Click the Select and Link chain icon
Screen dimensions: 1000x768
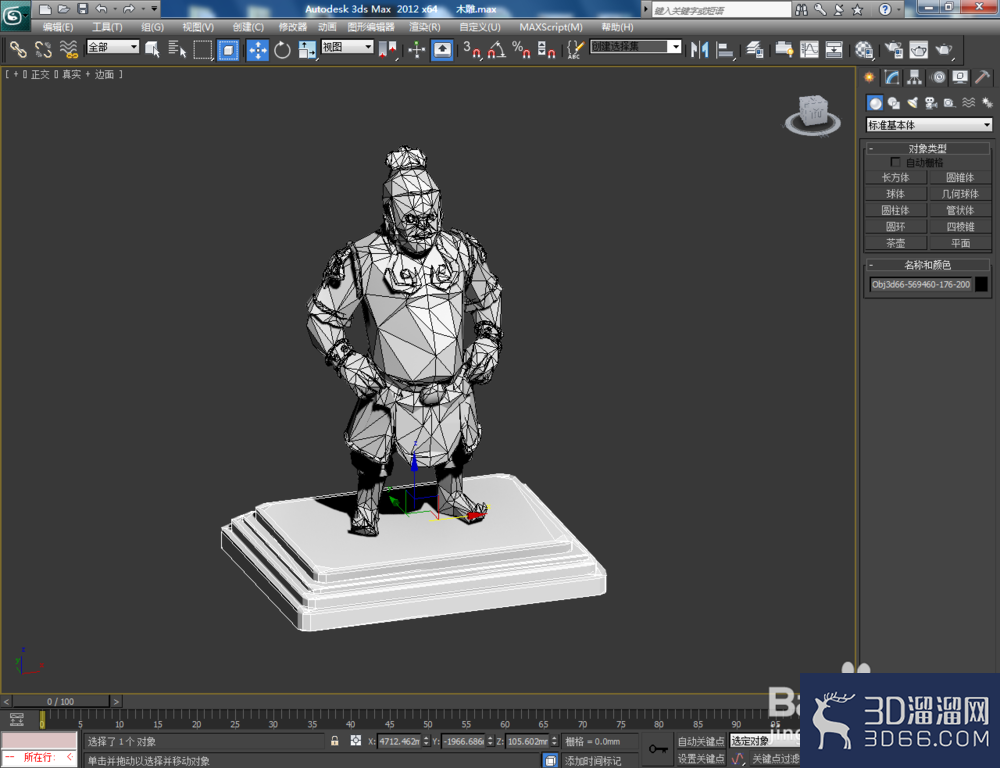[x=18, y=49]
